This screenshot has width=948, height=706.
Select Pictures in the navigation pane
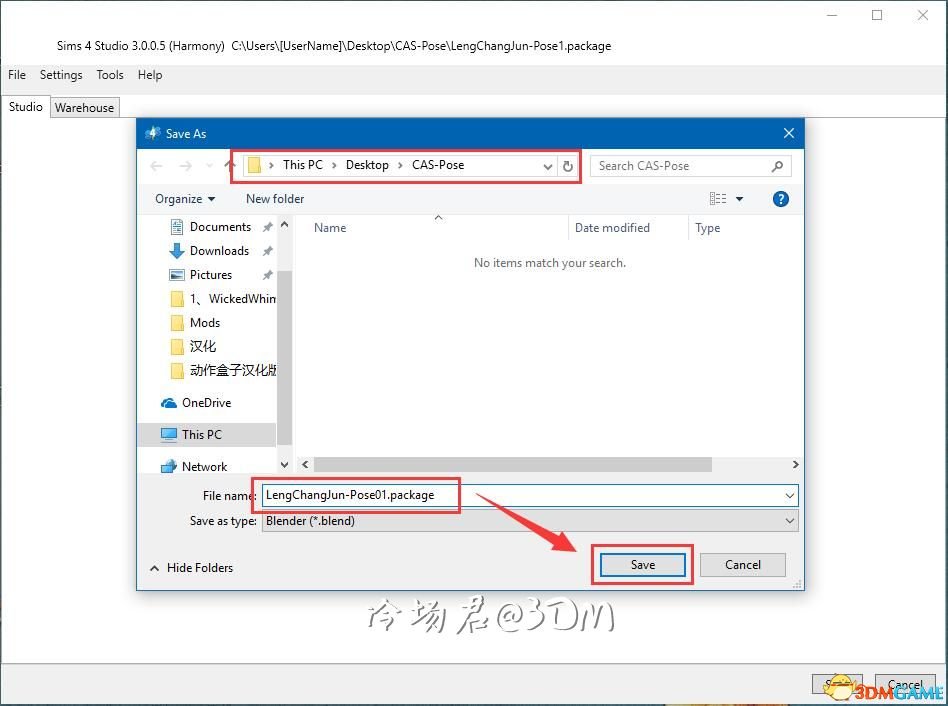pos(211,275)
